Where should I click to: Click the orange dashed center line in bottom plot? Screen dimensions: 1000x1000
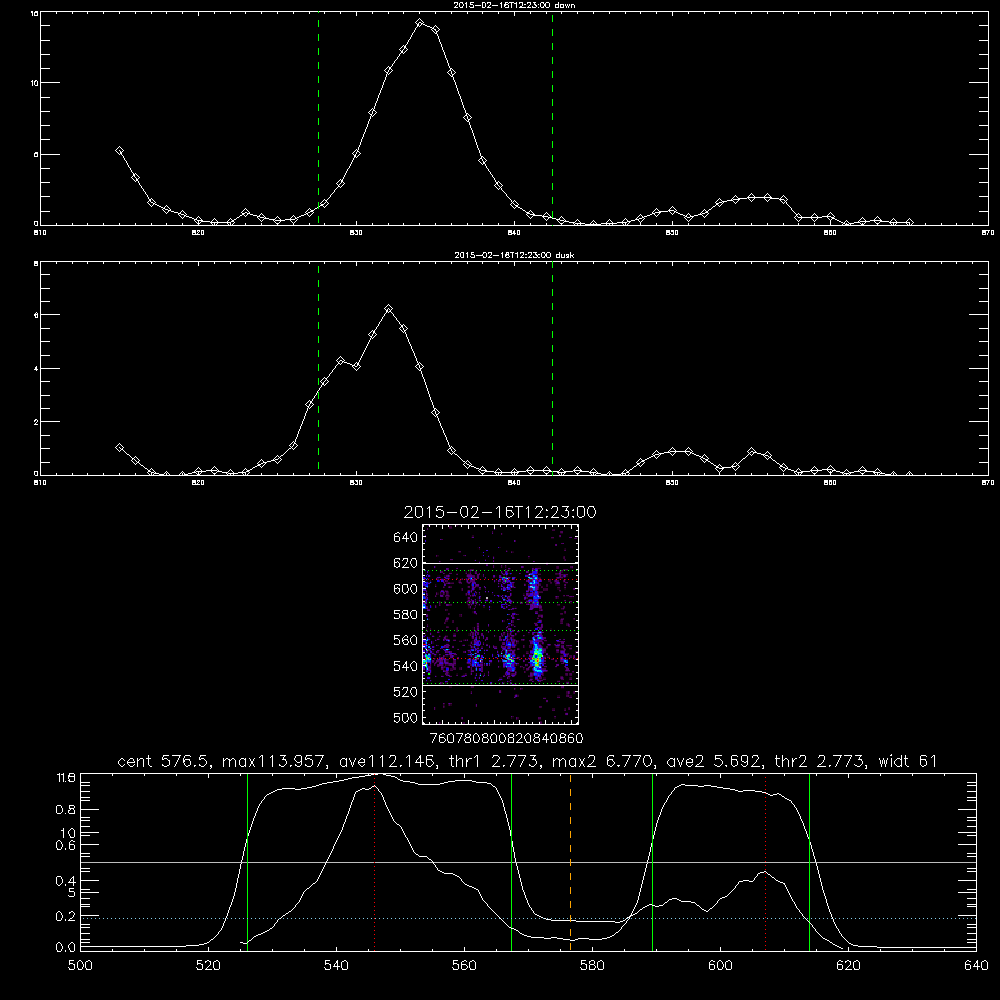(x=570, y=862)
